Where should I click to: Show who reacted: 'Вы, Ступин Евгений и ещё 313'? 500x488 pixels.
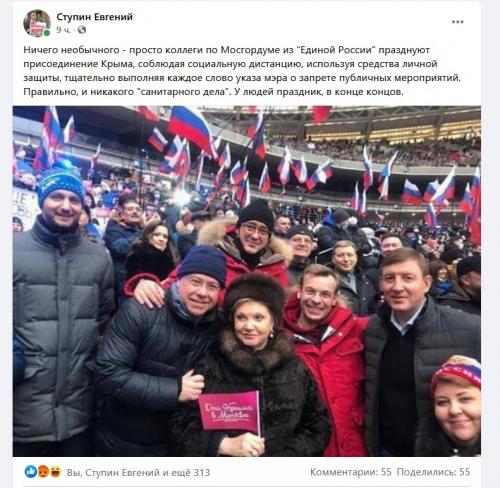click(x=138, y=472)
